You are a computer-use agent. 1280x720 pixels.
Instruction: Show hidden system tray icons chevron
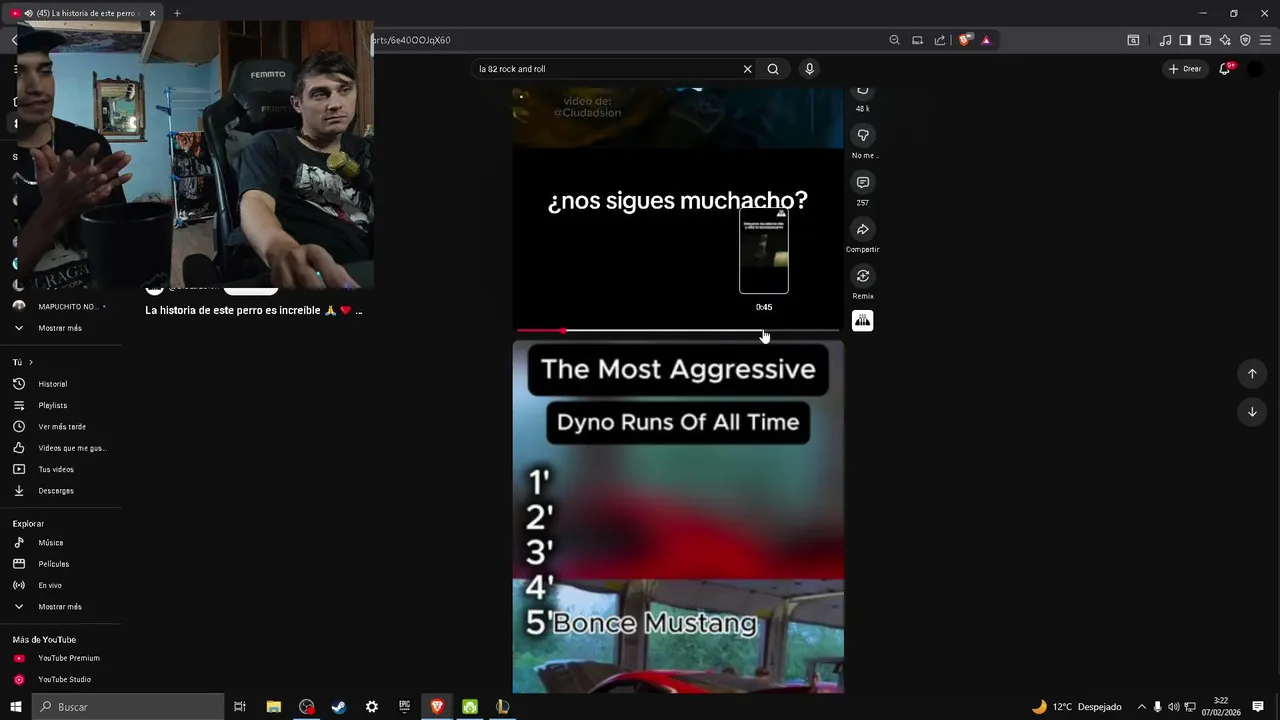pyautogui.click(x=1141, y=707)
